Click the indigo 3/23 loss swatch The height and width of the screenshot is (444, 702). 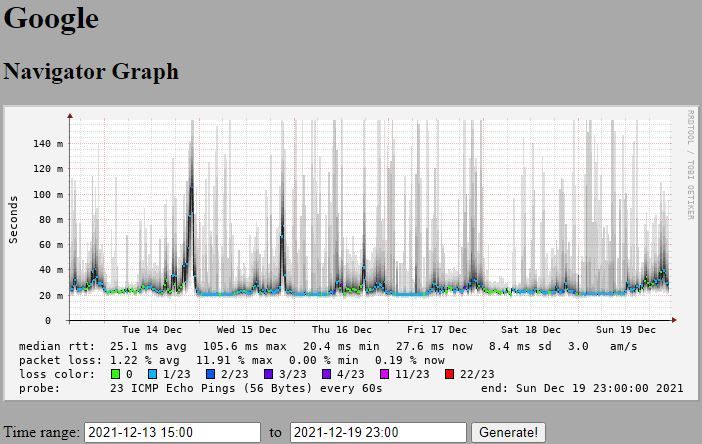[x=268, y=374]
